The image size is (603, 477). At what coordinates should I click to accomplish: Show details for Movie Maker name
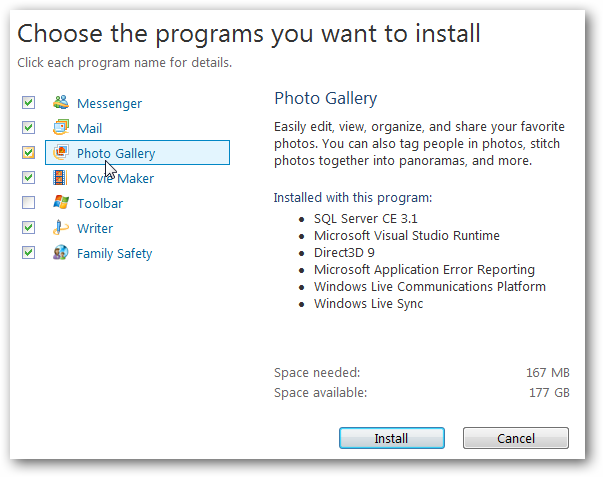[x=115, y=179]
